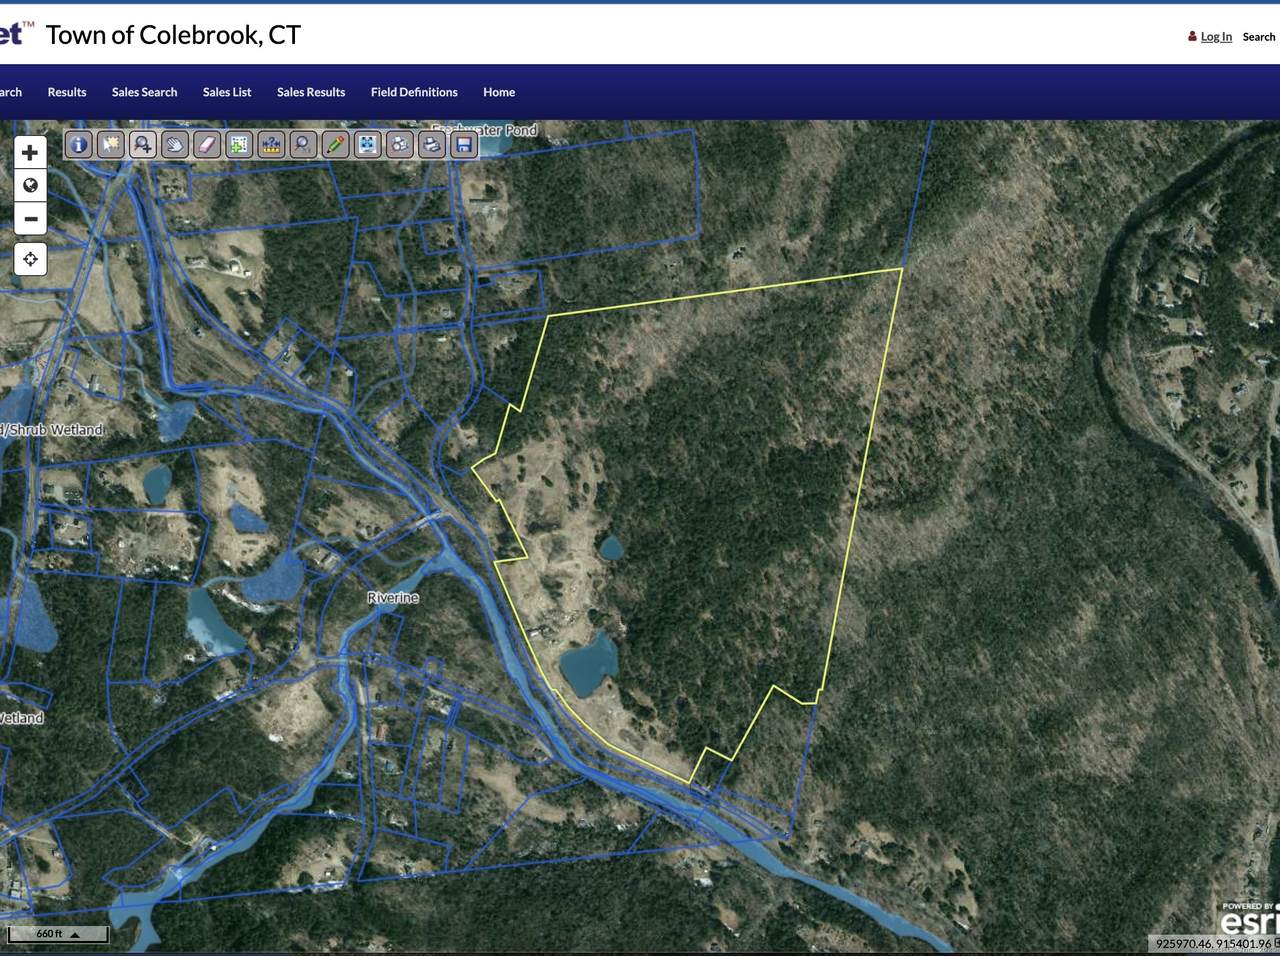This screenshot has width=1280, height=956.
Task: Select the measure distance ruler tool
Action: pyautogui.click(x=271, y=145)
